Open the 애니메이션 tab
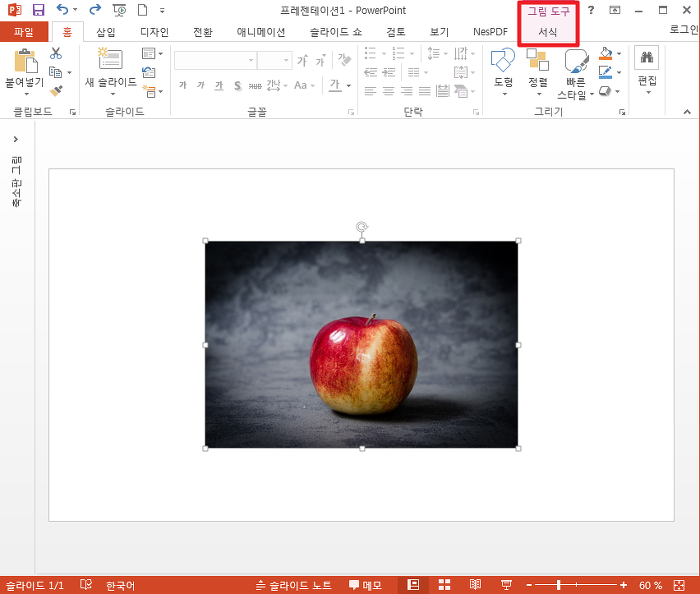Screen dimensions: 700x594 261,32
